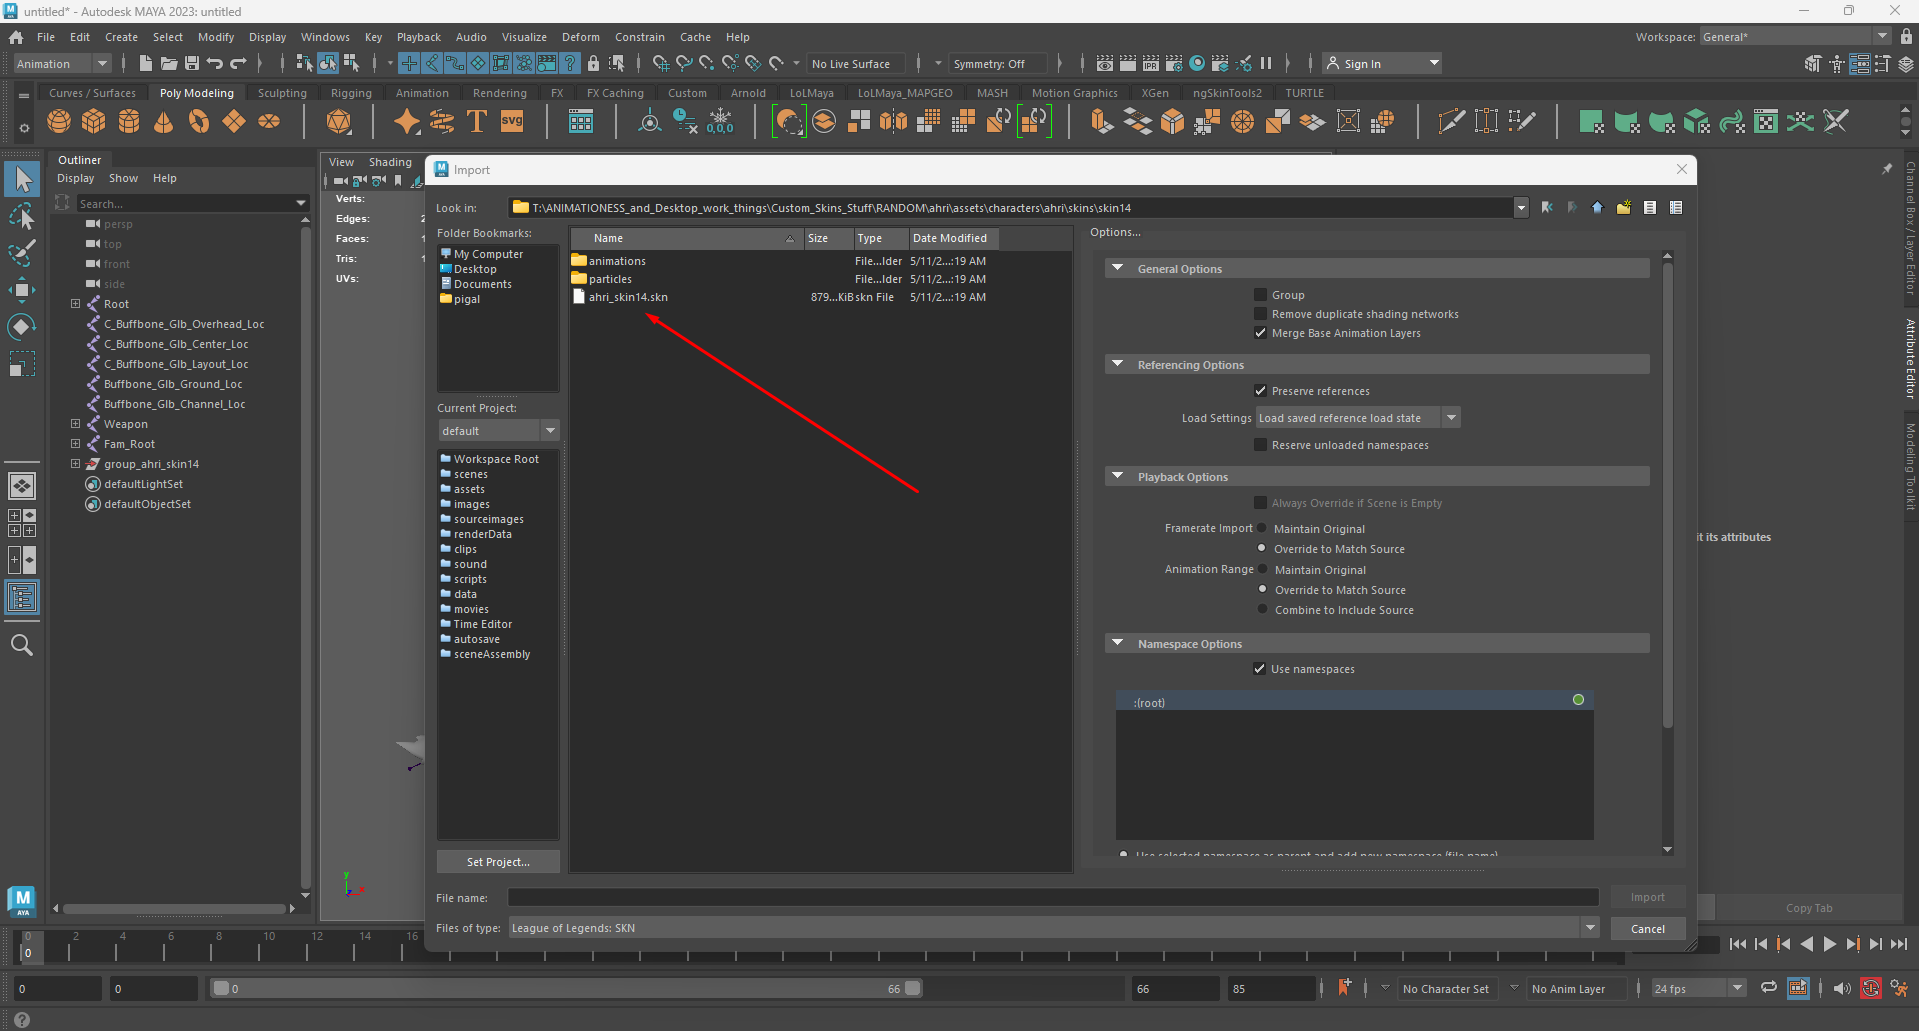This screenshot has height=1031, width=1919.
Task: Open Files of type dropdown
Action: pos(1590,928)
